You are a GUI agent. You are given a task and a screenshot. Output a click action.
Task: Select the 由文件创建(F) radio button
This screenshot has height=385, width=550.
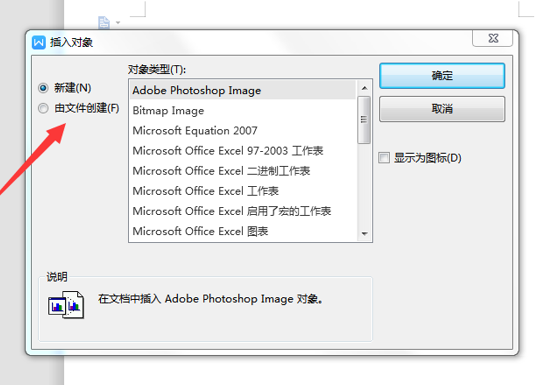coord(43,108)
